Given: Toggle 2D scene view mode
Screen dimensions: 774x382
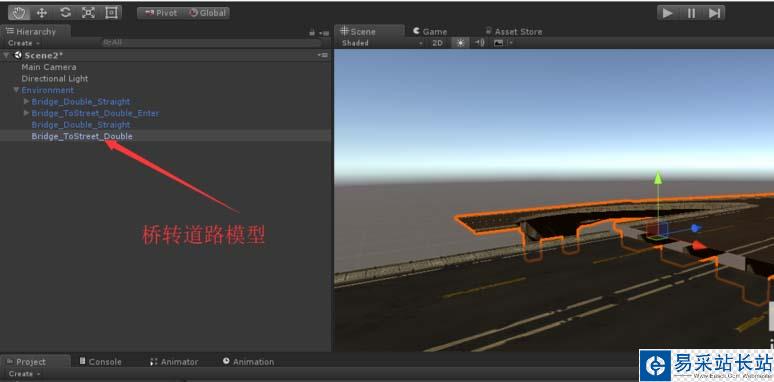Looking at the screenshot, I should pyautogui.click(x=437, y=43).
